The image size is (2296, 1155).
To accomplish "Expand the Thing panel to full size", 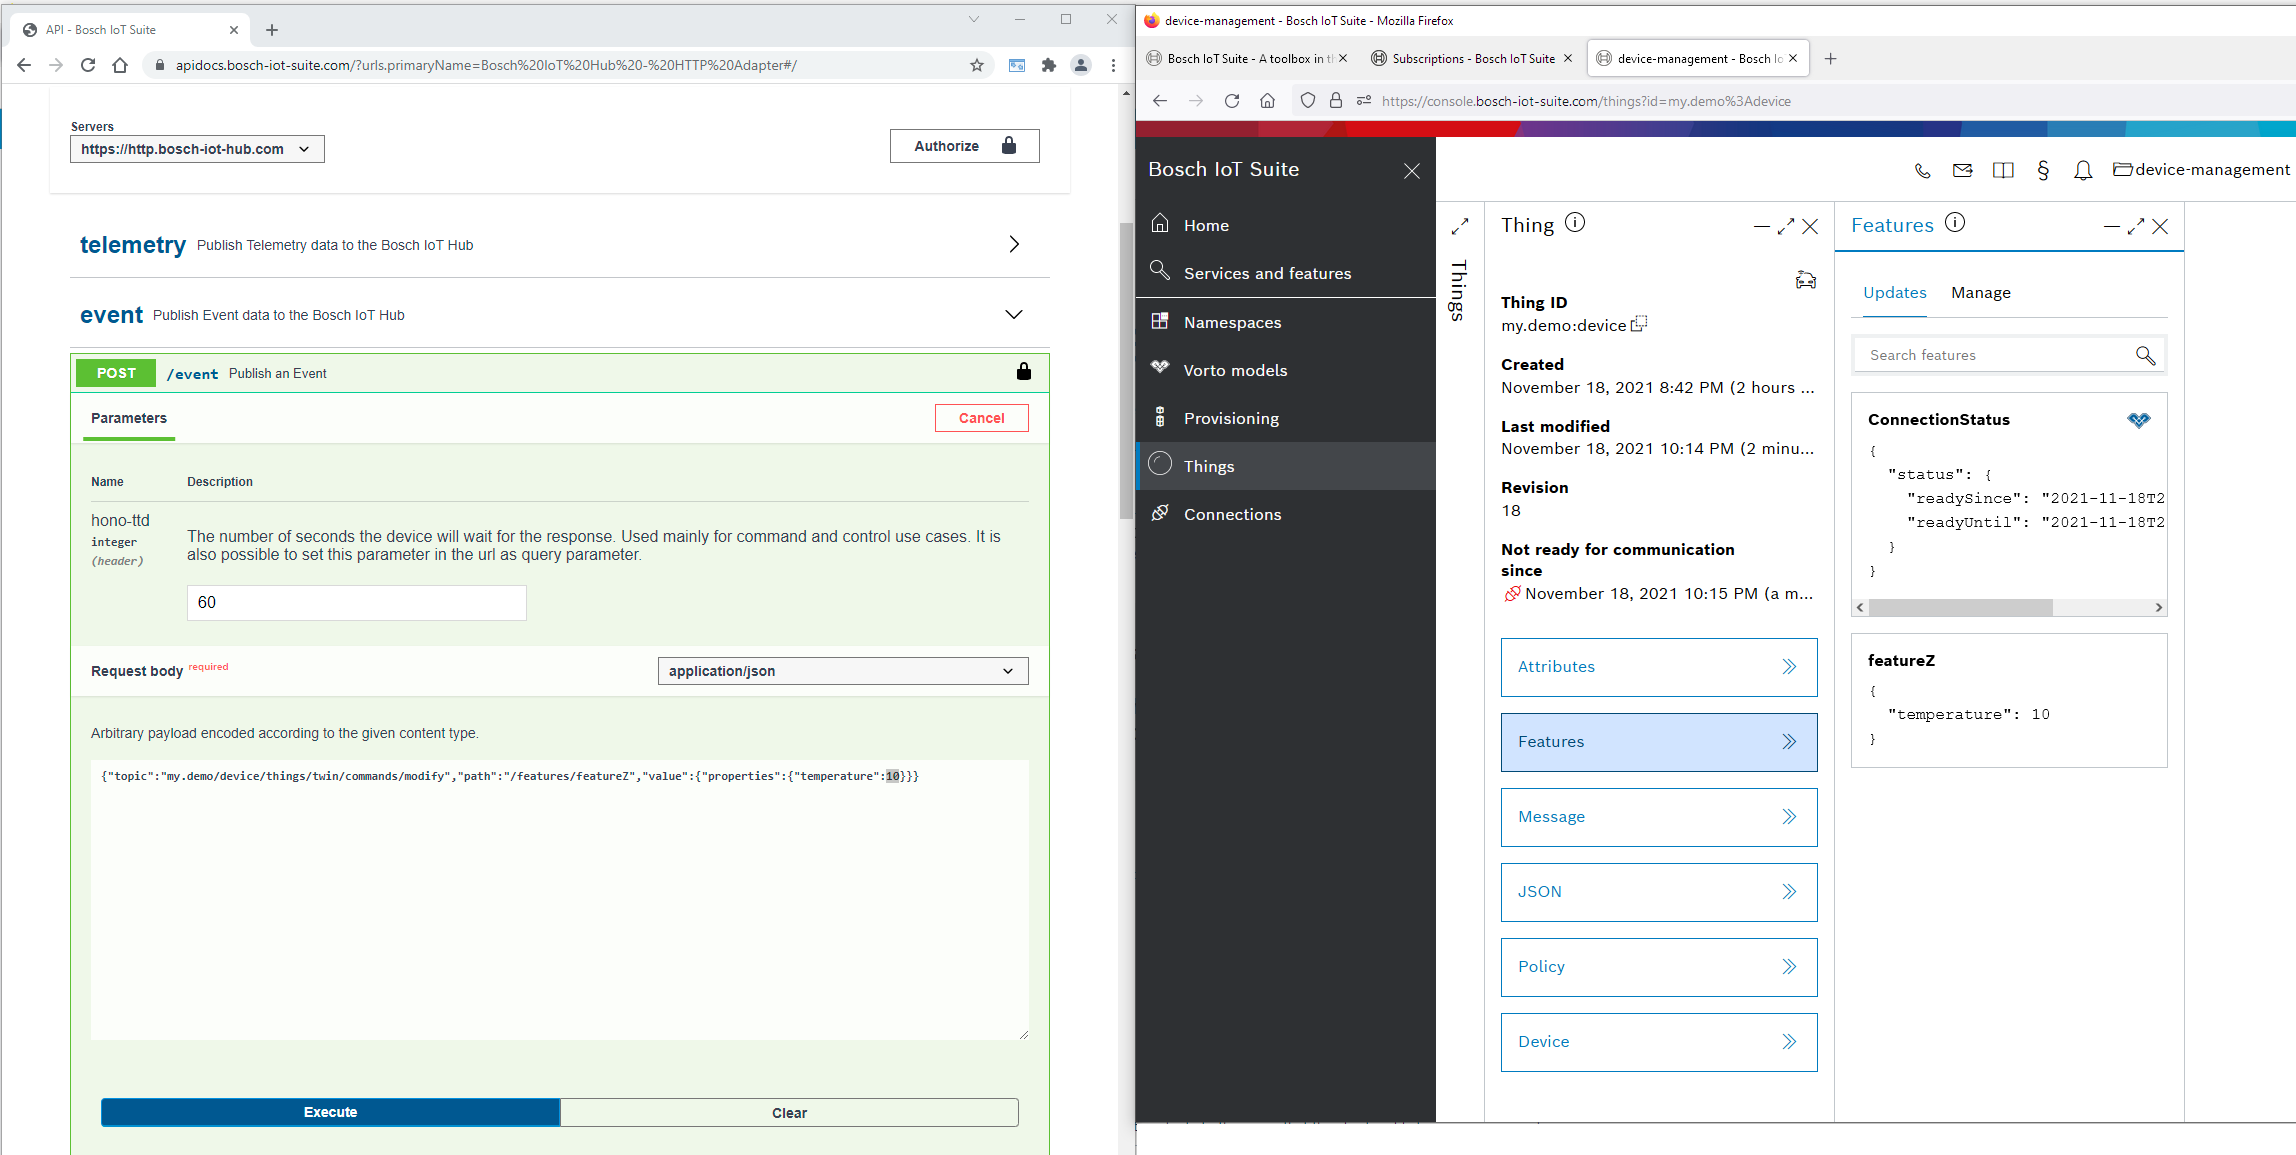I will coord(1786,227).
